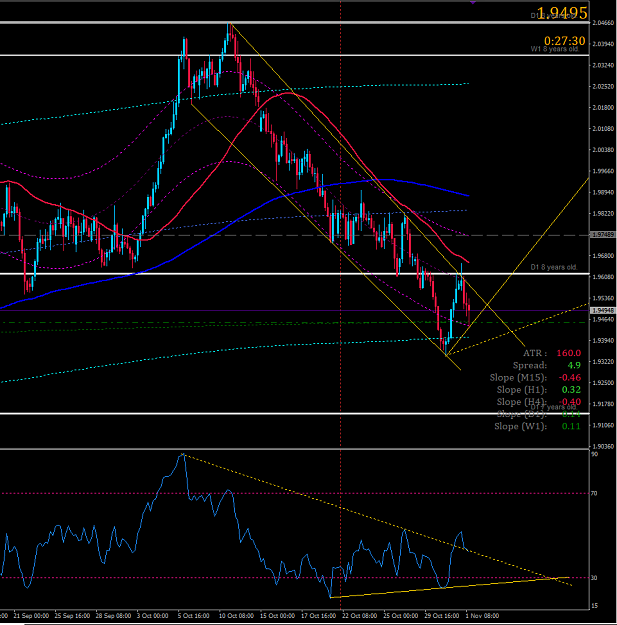Click the 1.98220 price axis label

click(603, 214)
